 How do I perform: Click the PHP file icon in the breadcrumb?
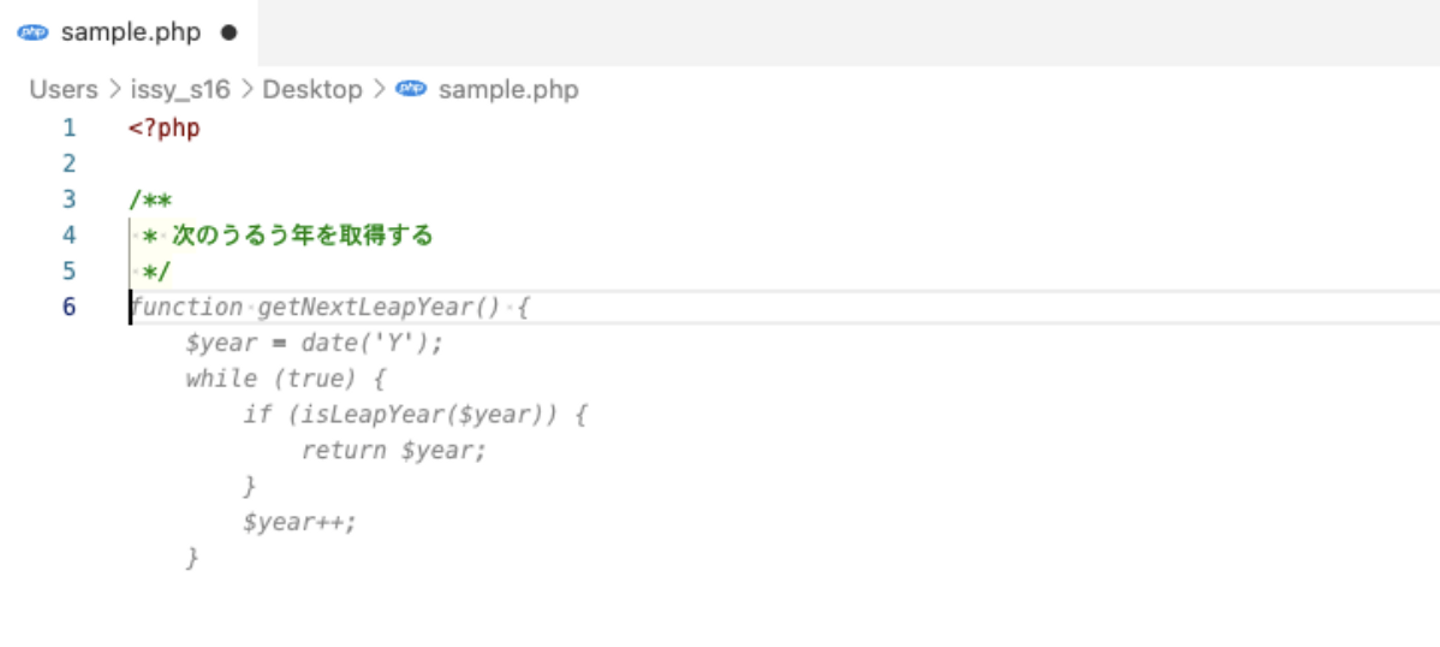(411, 89)
